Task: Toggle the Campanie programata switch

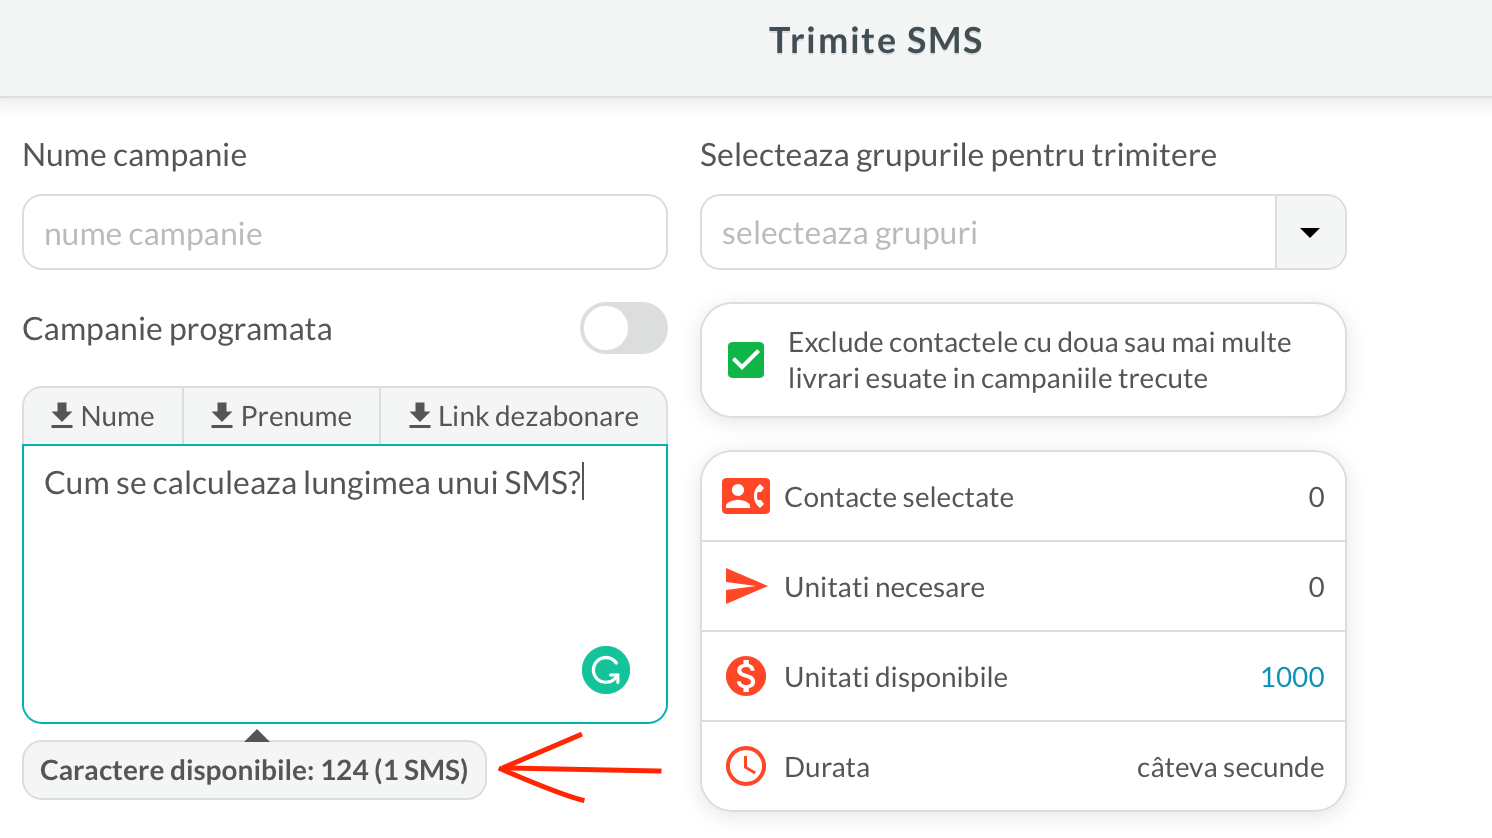Action: point(624,328)
